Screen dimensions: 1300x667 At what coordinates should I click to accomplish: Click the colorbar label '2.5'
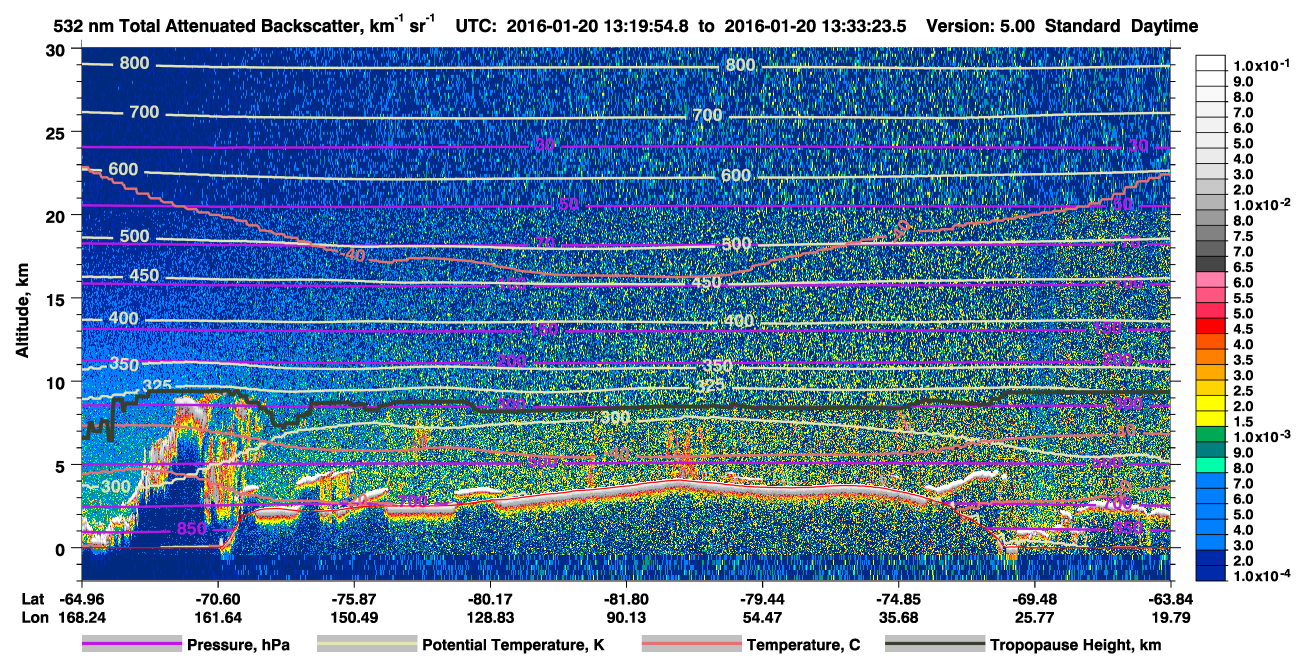(1243, 391)
